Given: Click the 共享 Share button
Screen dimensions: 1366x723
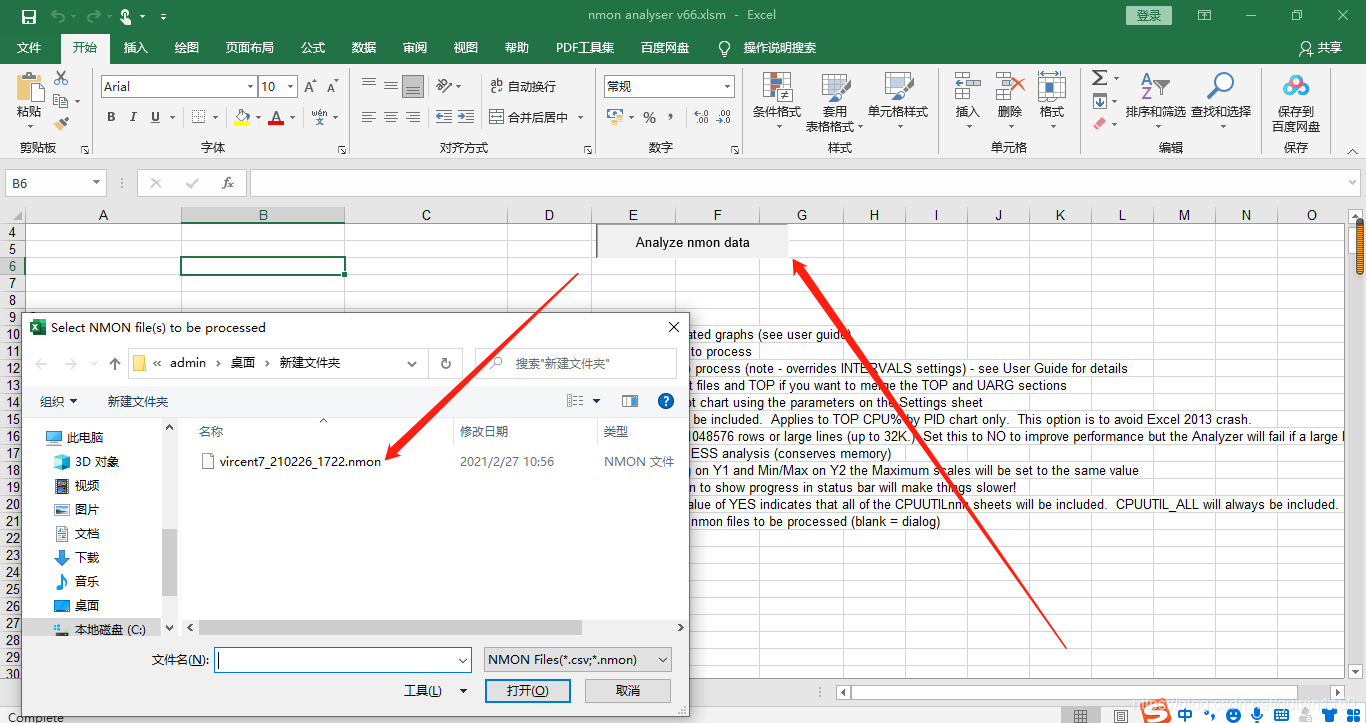Looking at the screenshot, I should [x=1320, y=48].
